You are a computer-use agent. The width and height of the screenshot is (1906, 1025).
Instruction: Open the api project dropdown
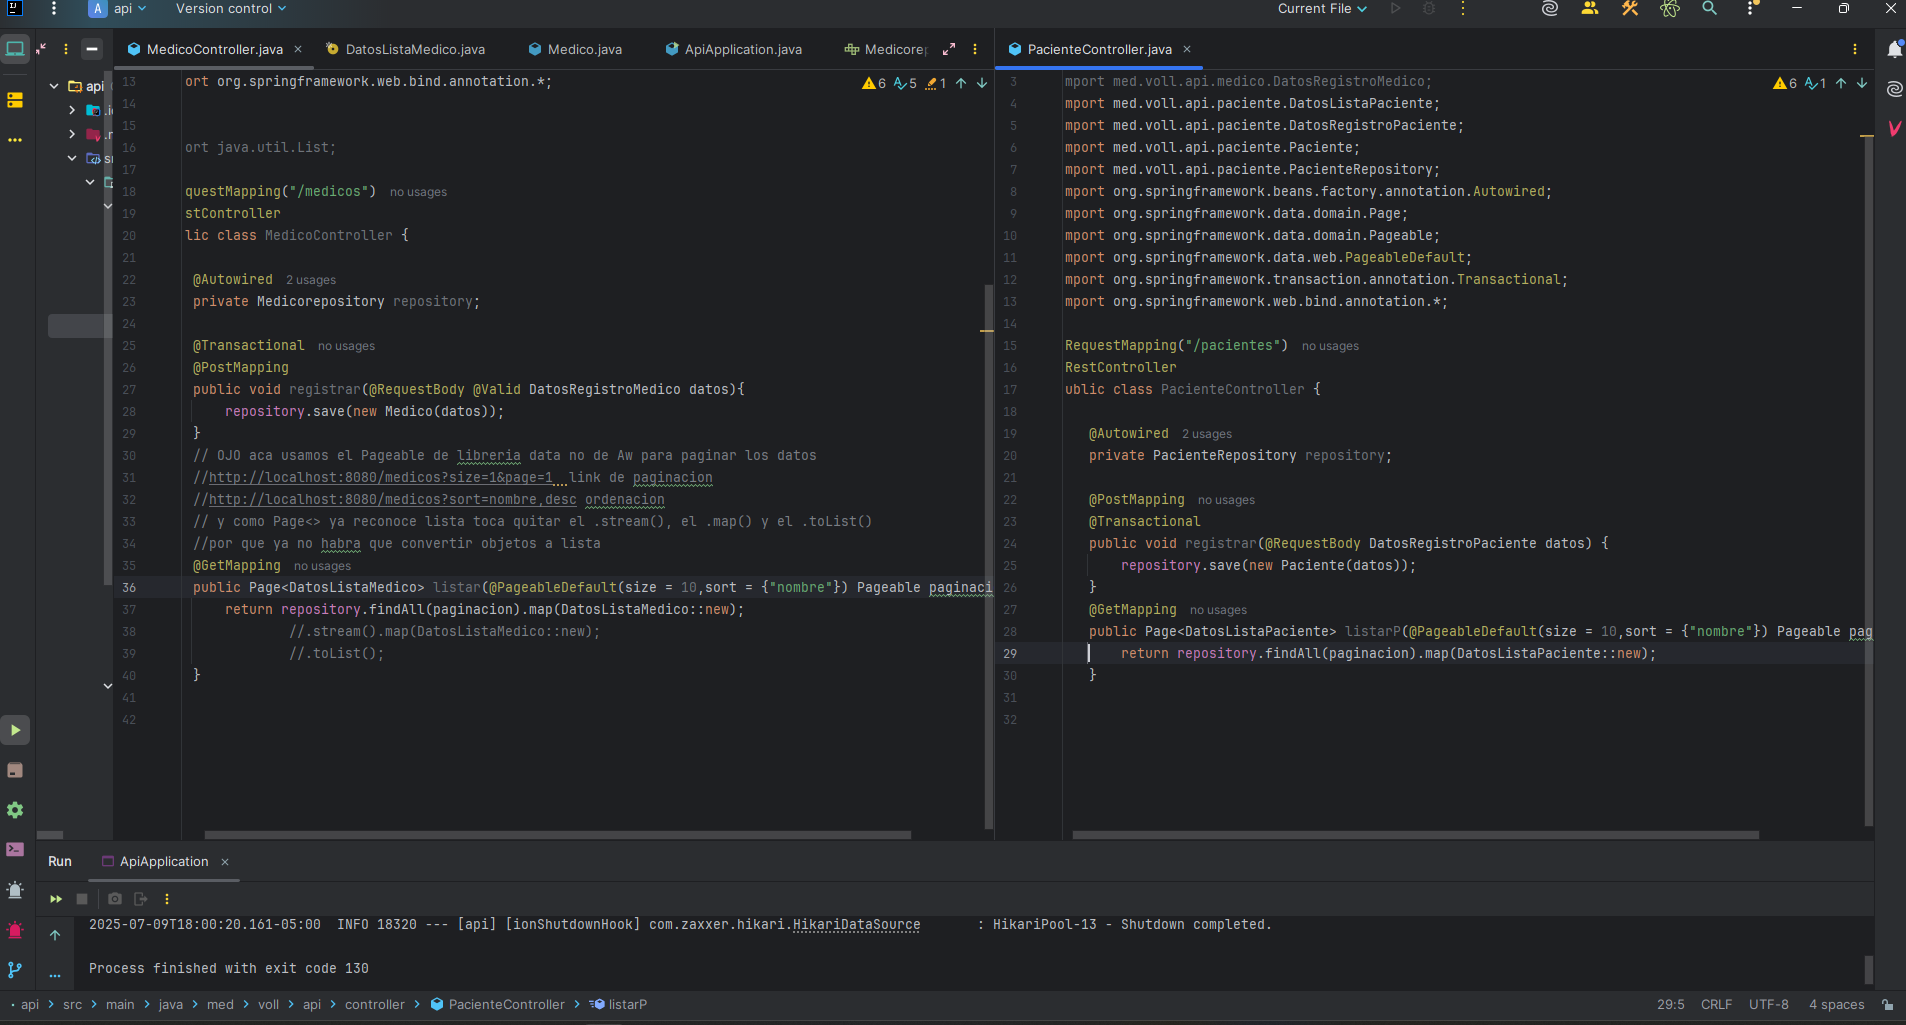[119, 9]
